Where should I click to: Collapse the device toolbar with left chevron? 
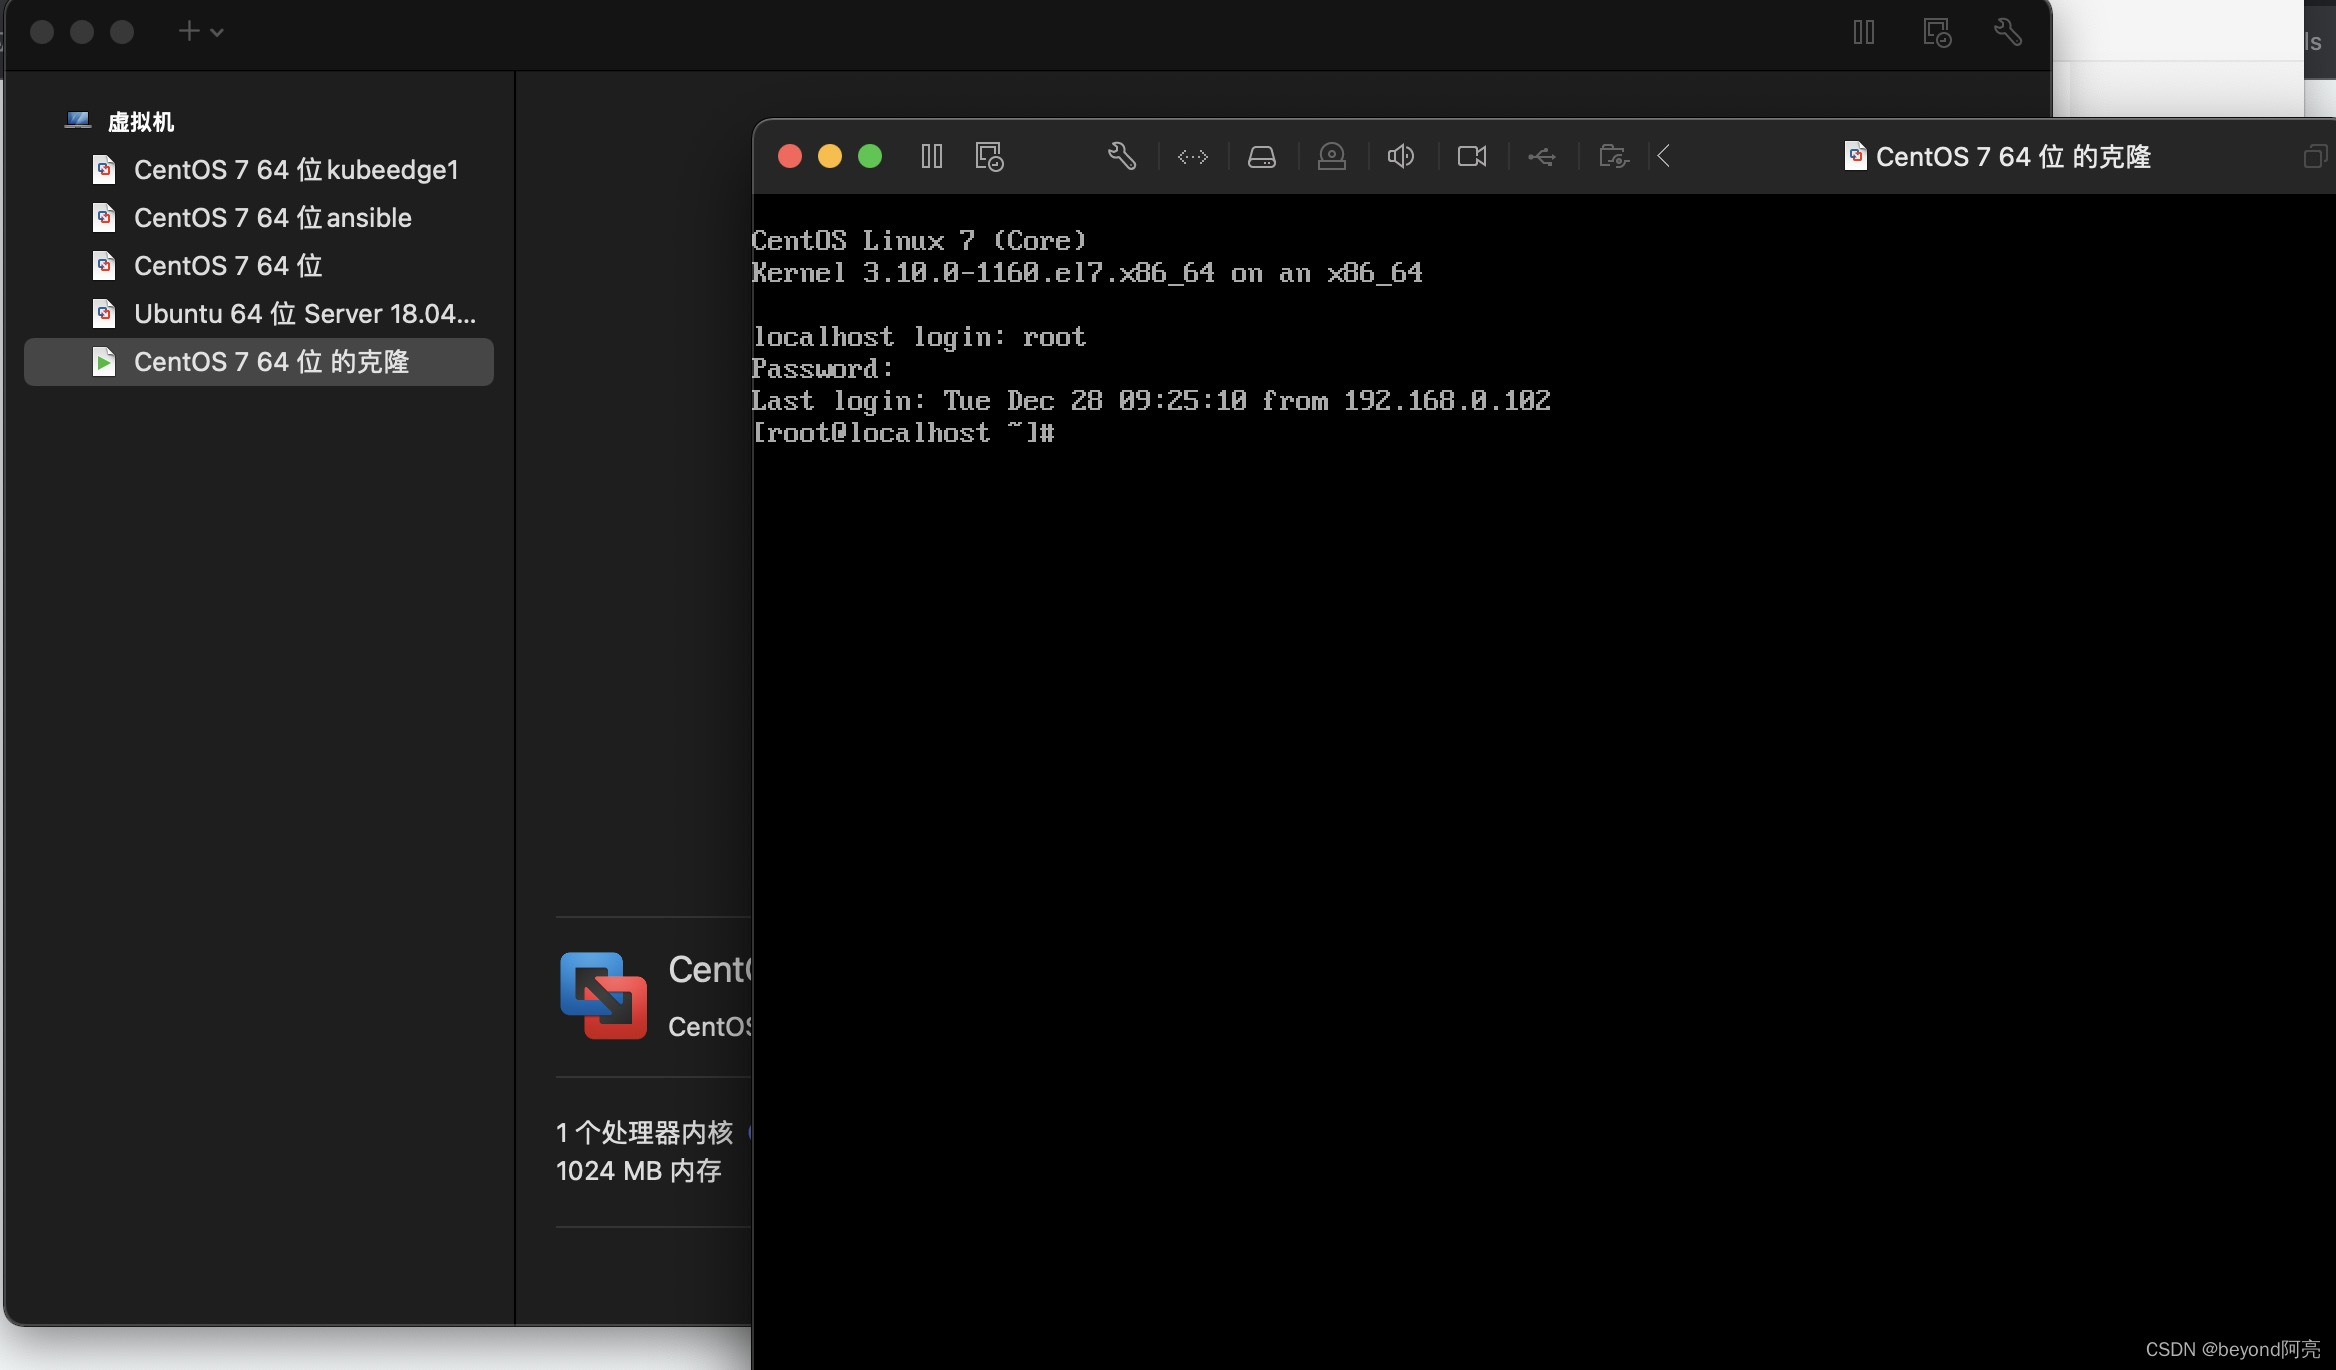[1664, 157]
